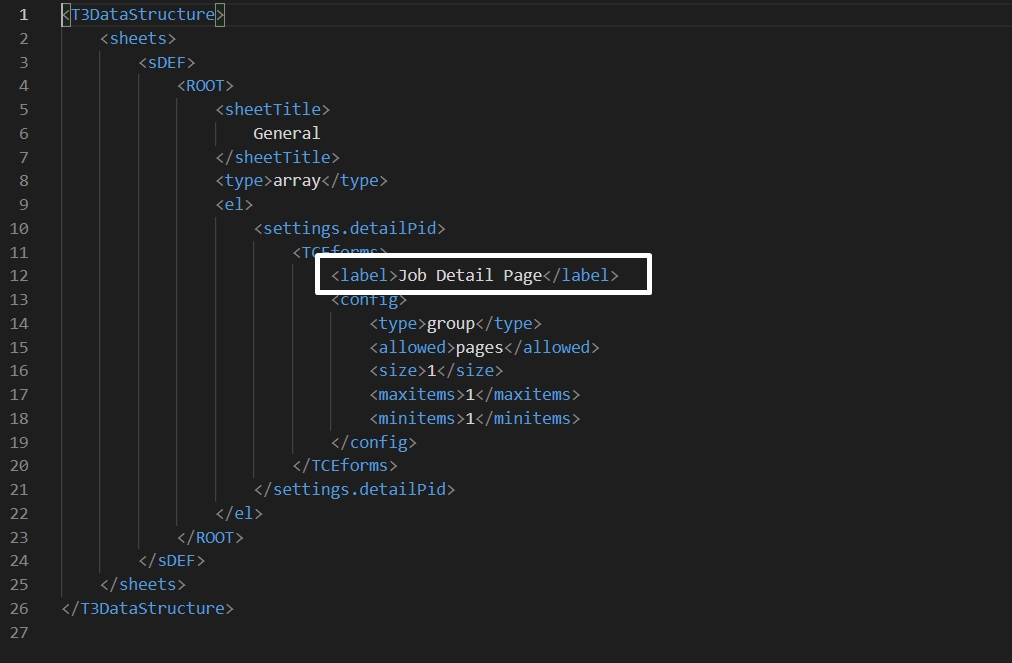Screen dimensions: 1012x663
Task: Click the word General under sheetTitle
Action: tap(286, 133)
